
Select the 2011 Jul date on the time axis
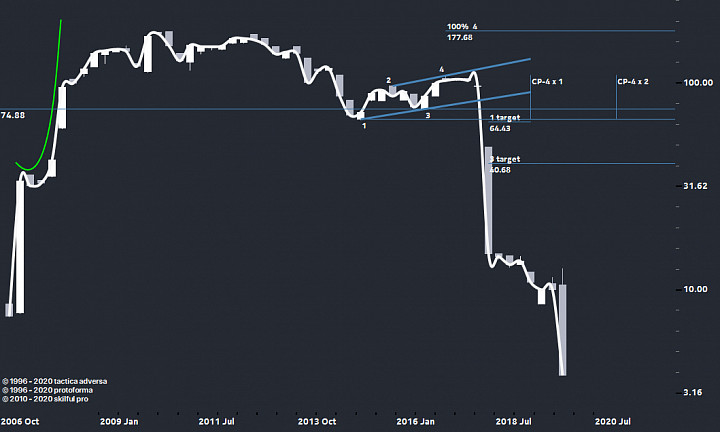pyautogui.click(x=216, y=421)
